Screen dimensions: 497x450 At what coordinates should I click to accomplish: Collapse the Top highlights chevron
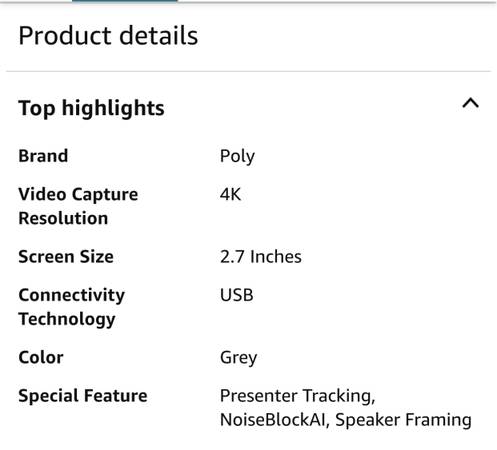[470, 103]
